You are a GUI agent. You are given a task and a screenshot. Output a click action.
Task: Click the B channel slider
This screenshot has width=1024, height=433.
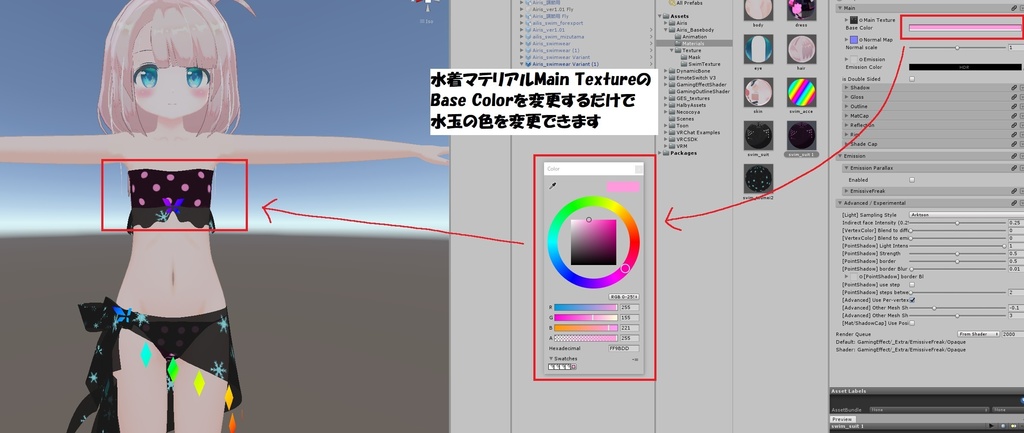(x=586, y=328)
